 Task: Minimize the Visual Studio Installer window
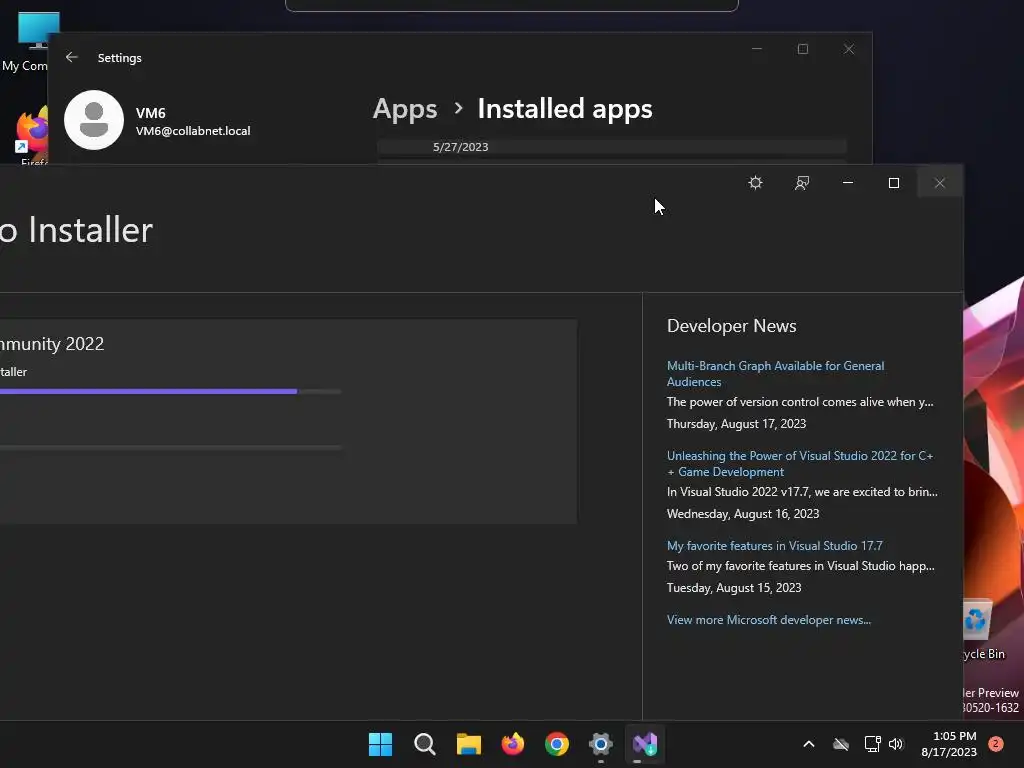tap(848, 183)
